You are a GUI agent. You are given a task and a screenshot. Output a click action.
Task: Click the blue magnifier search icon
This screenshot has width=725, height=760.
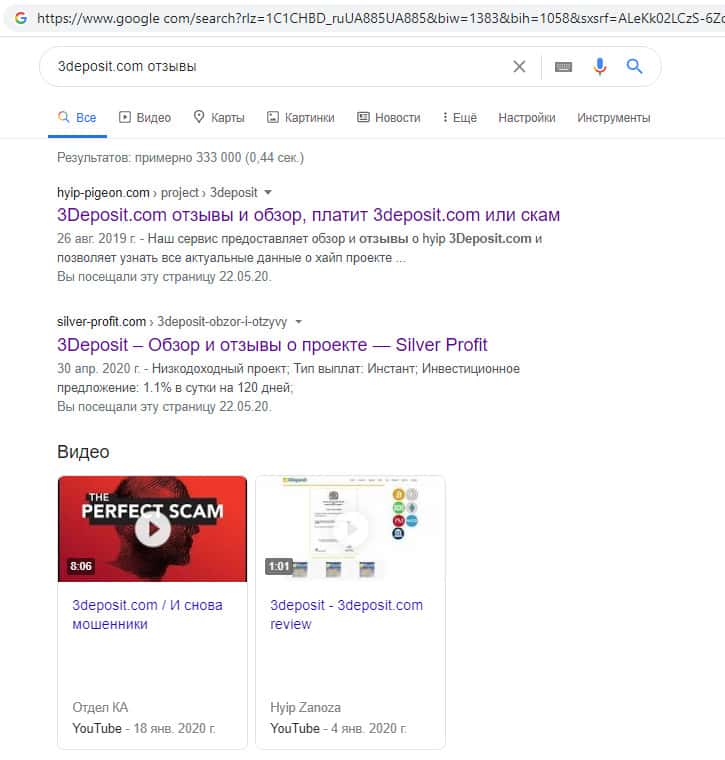[x=634, y=66]
